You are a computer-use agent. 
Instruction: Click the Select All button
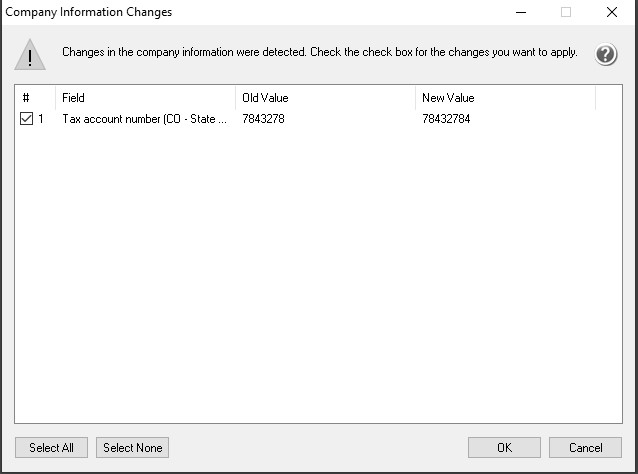click(51, 448)
